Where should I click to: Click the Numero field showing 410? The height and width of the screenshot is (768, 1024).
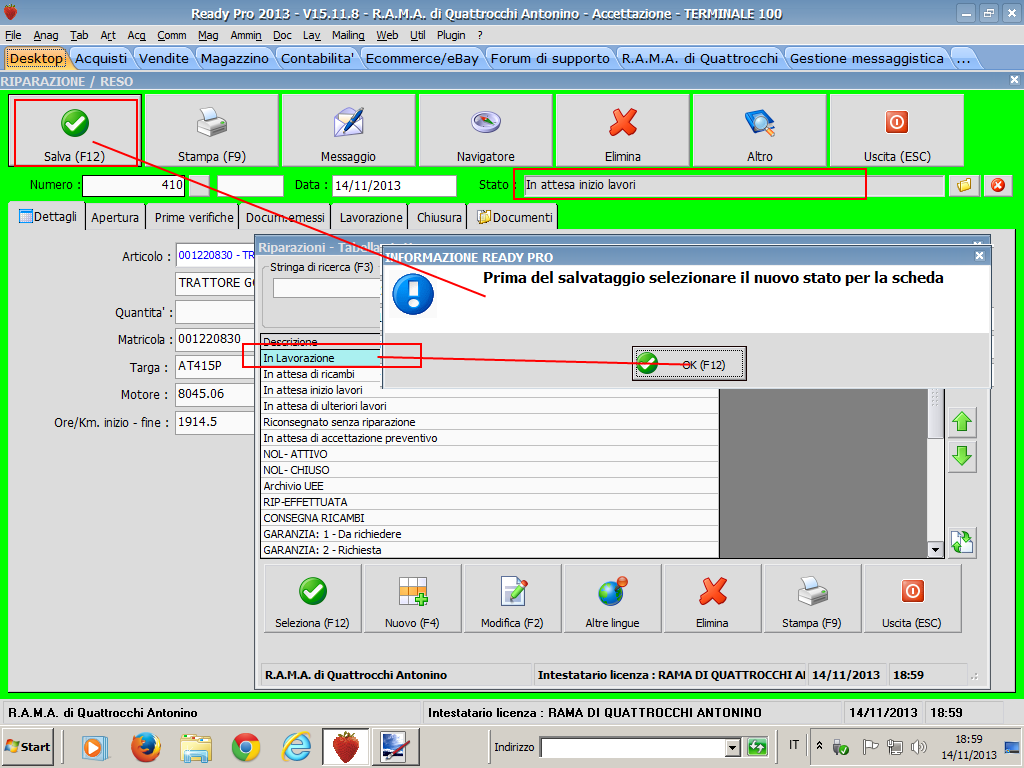pyautogui.click(x=134, y=185)
